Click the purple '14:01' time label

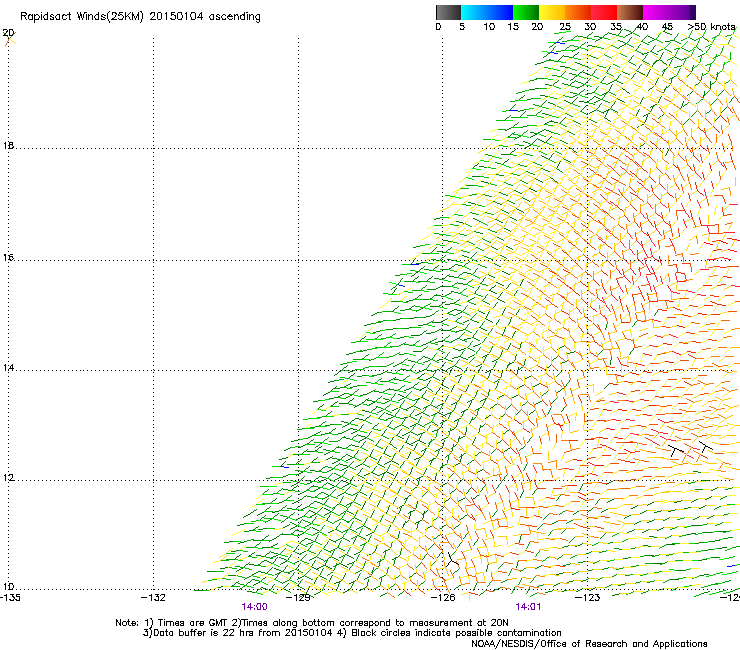pos(528,607)
